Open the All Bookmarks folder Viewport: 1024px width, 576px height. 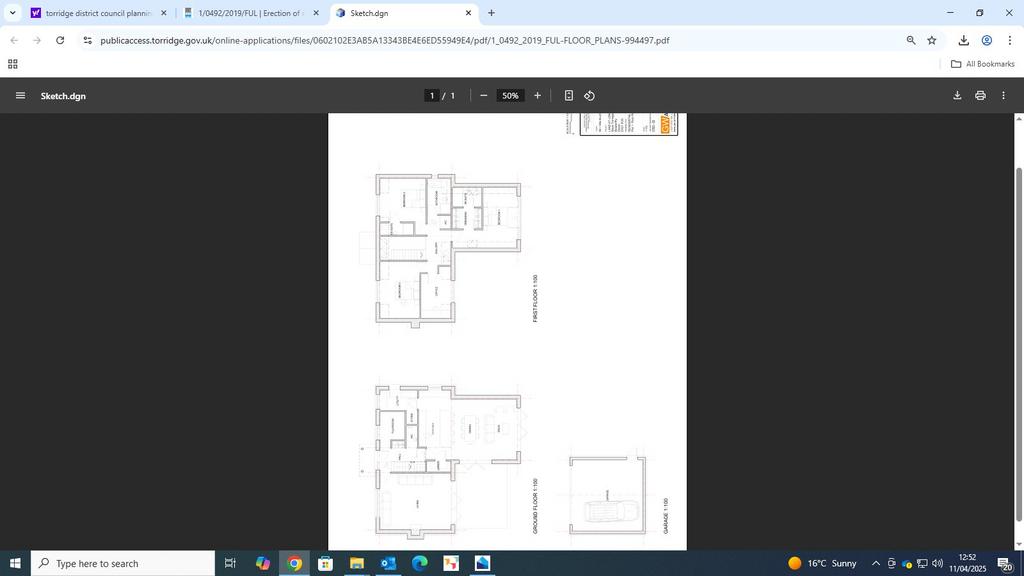coord(982,64)
